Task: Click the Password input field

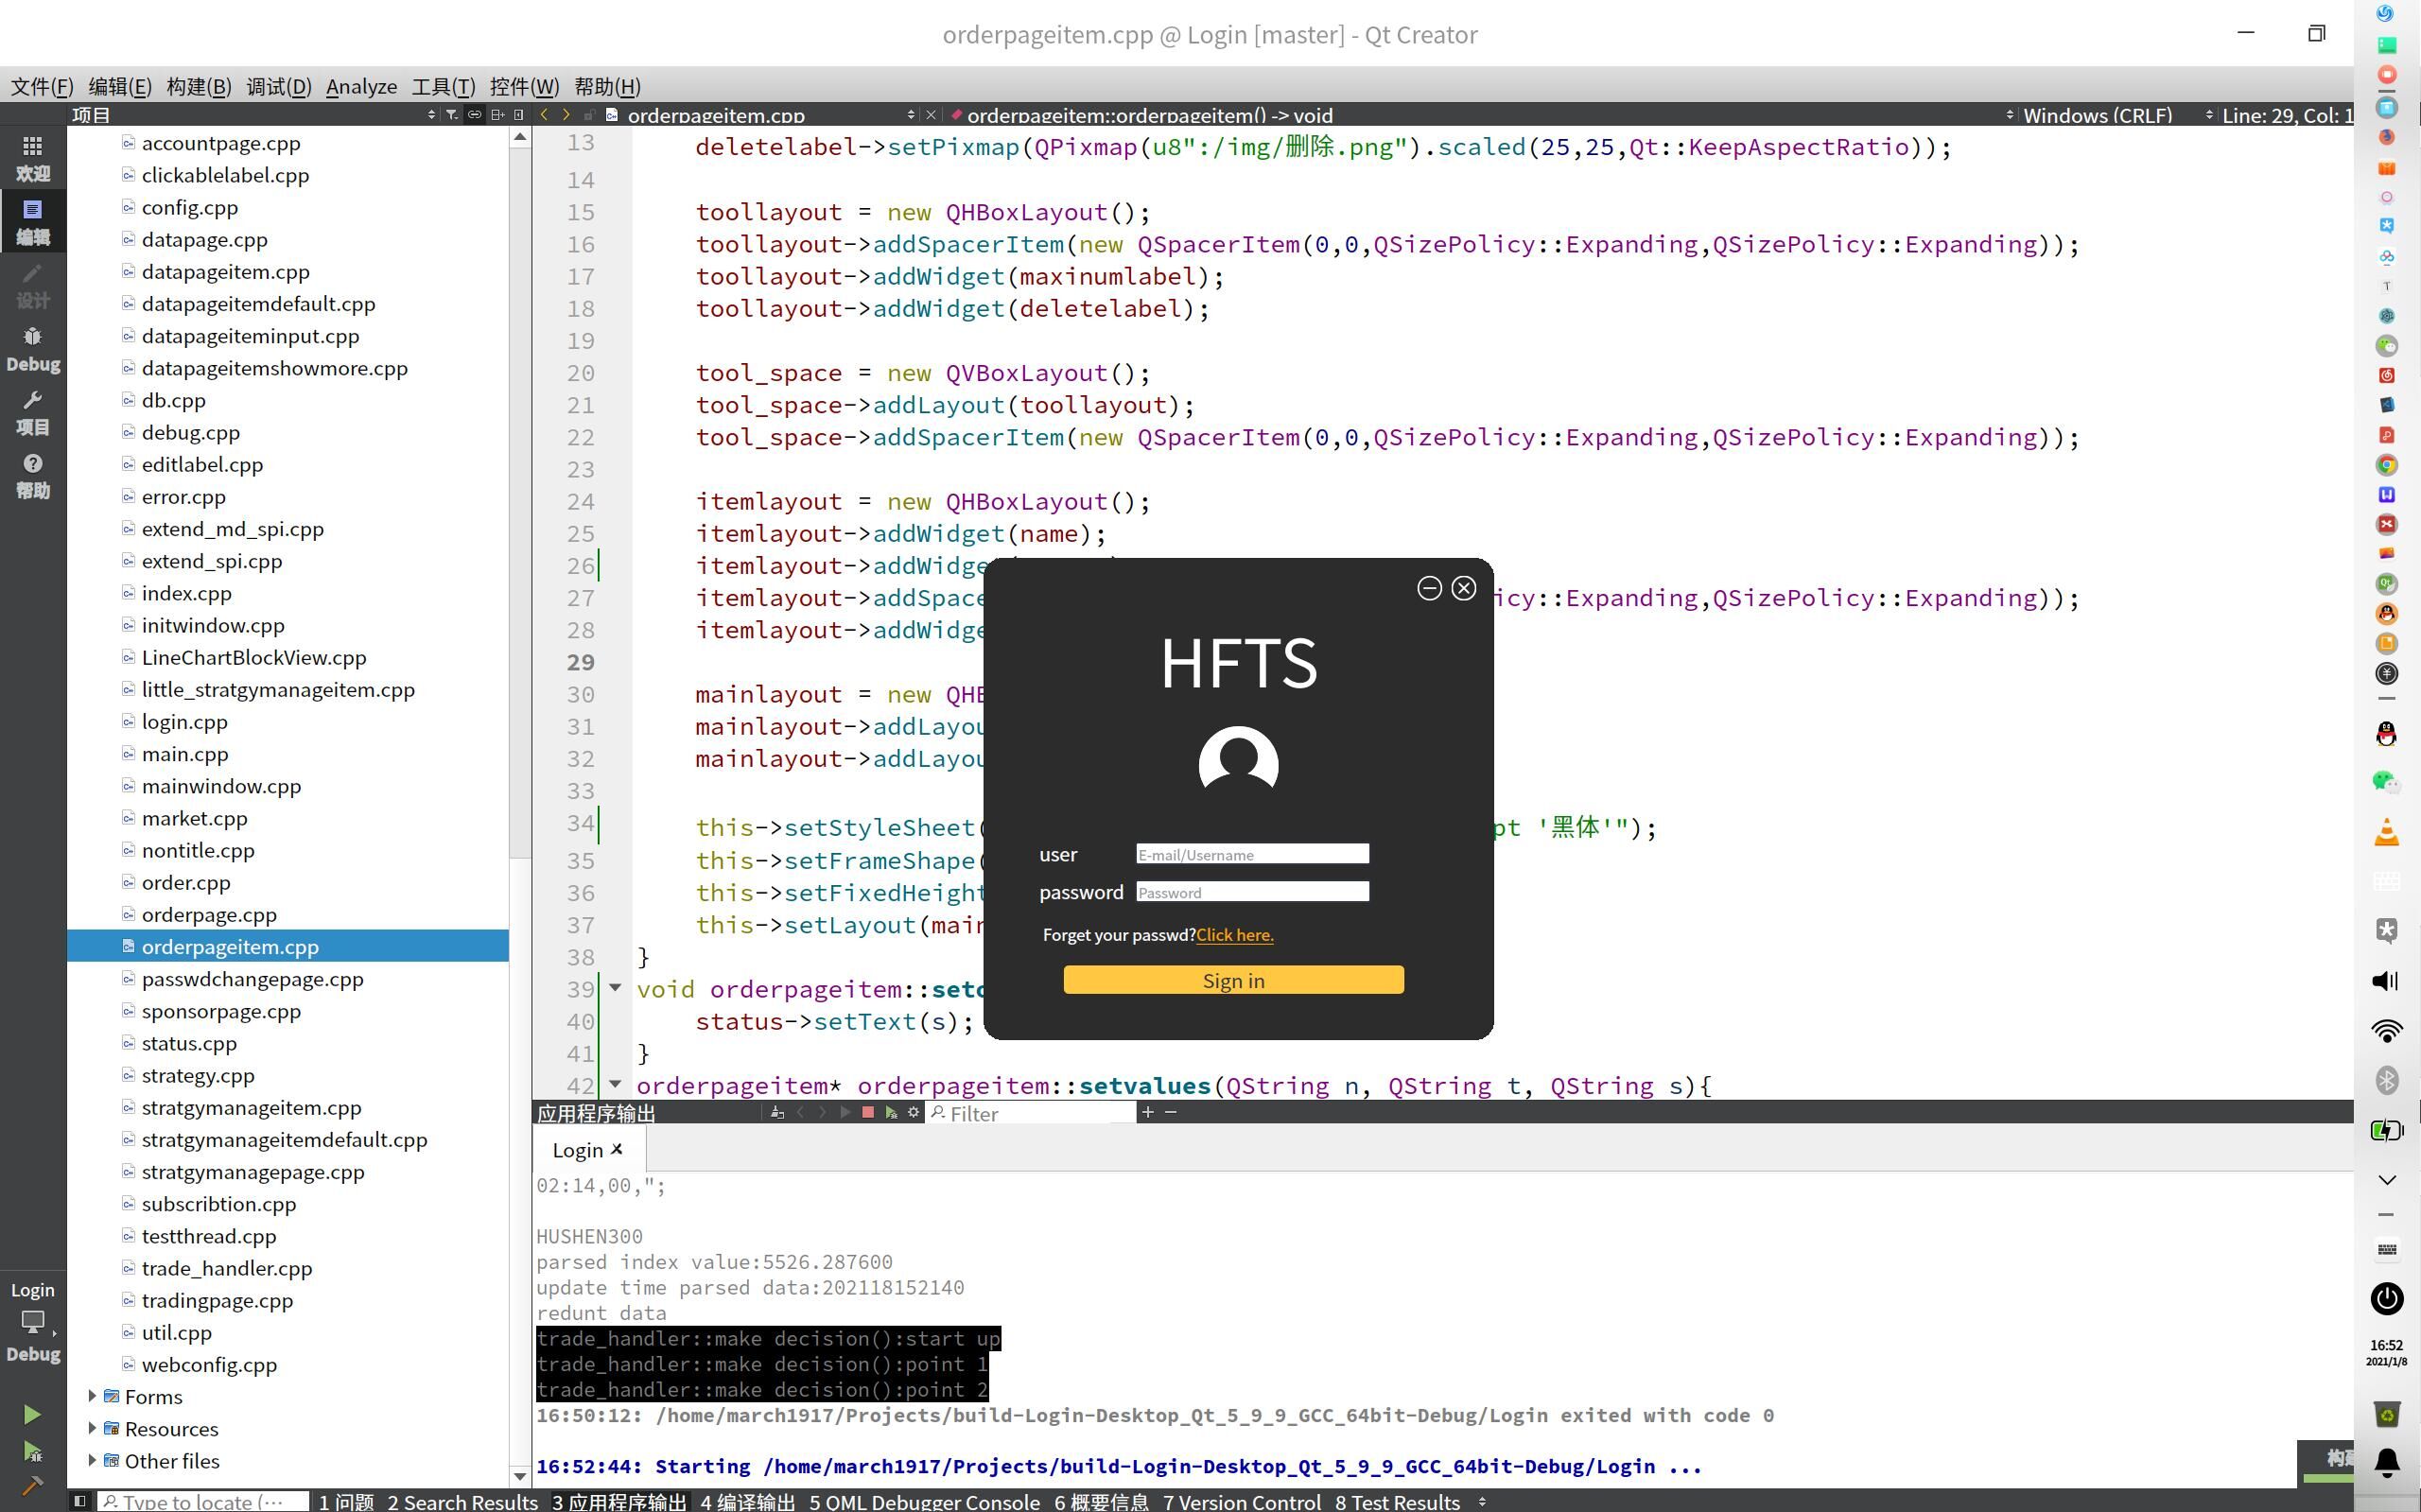Action: pyautogui.click(x=1250, y=892)
